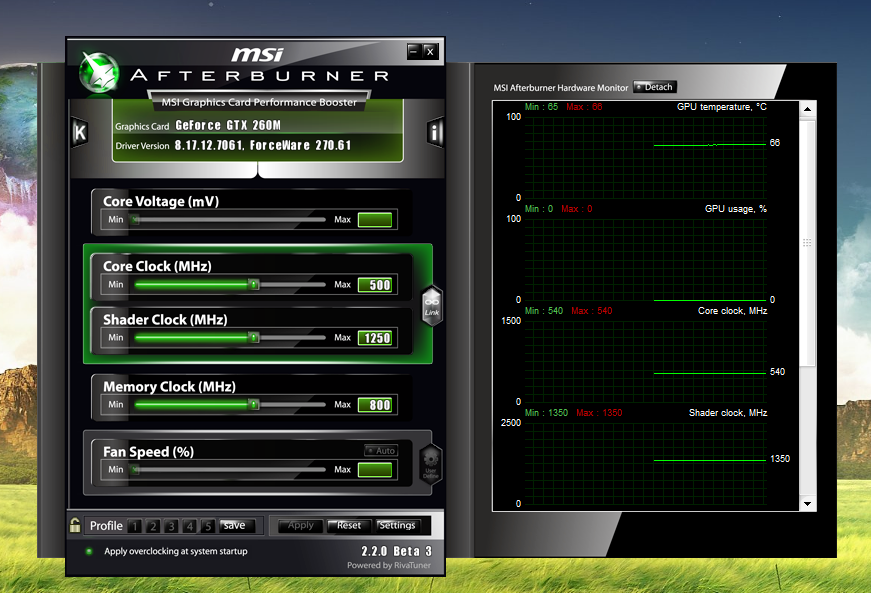
Task: Select profile slot 4
Action: coord(190,526)
